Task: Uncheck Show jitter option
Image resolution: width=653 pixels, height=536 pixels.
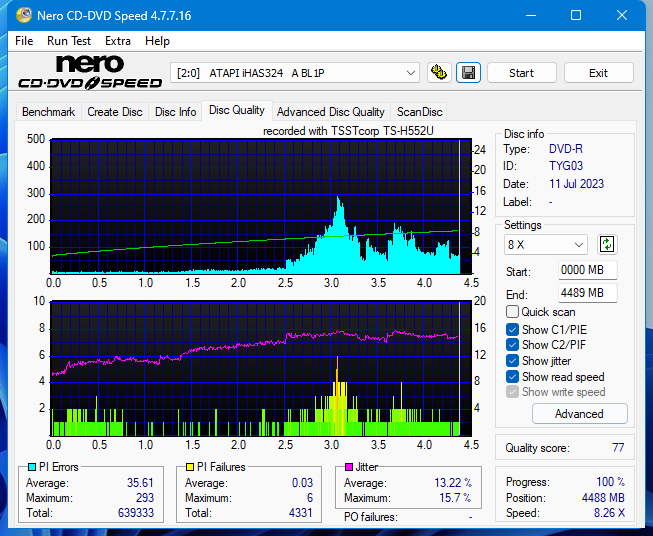Action: [512, 361]
